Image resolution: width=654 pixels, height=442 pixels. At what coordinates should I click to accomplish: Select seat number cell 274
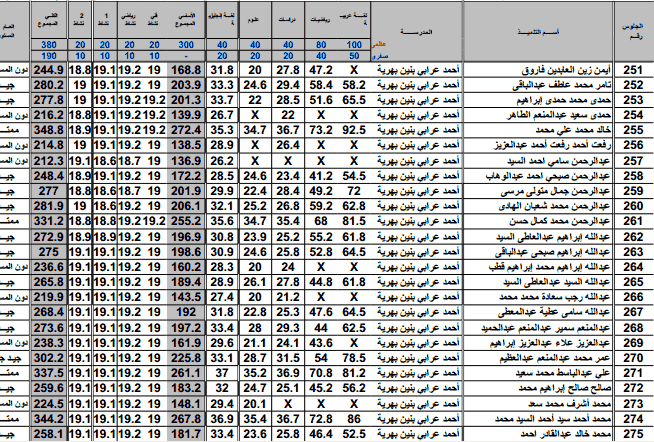(633, 419)
